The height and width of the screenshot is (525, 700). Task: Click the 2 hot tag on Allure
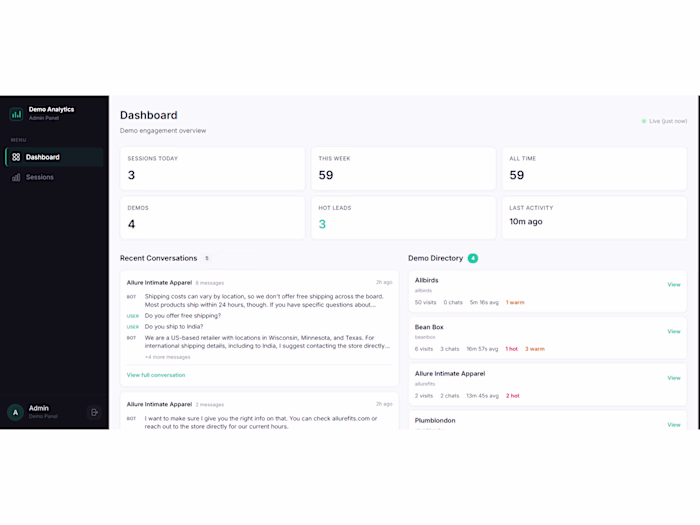(x=512, y=396)
